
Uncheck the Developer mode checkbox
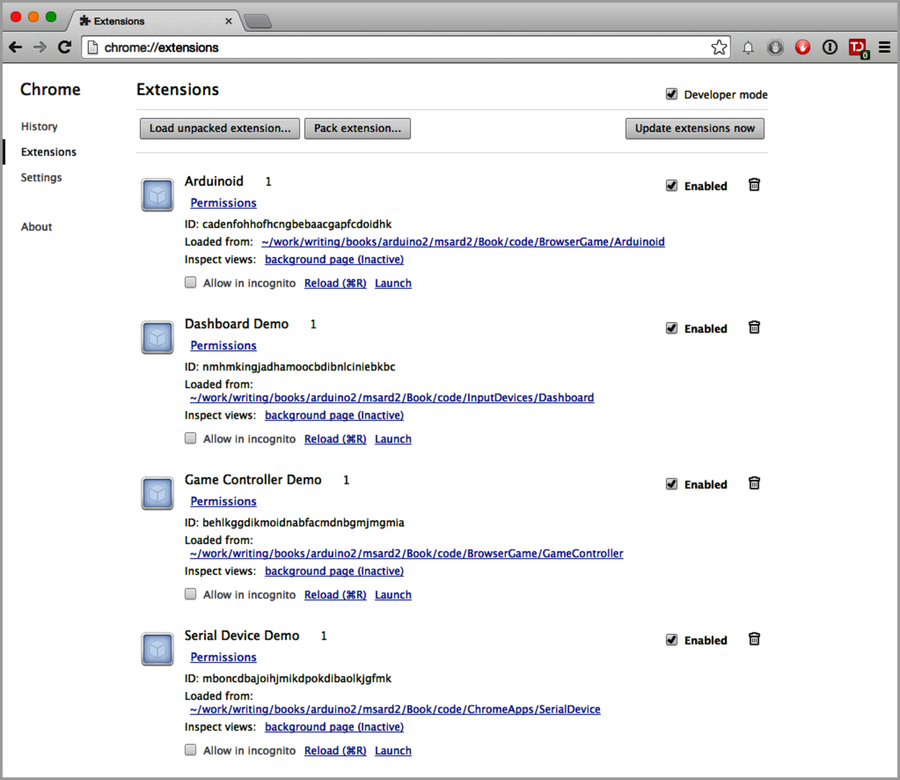click(x=672, y=94)
